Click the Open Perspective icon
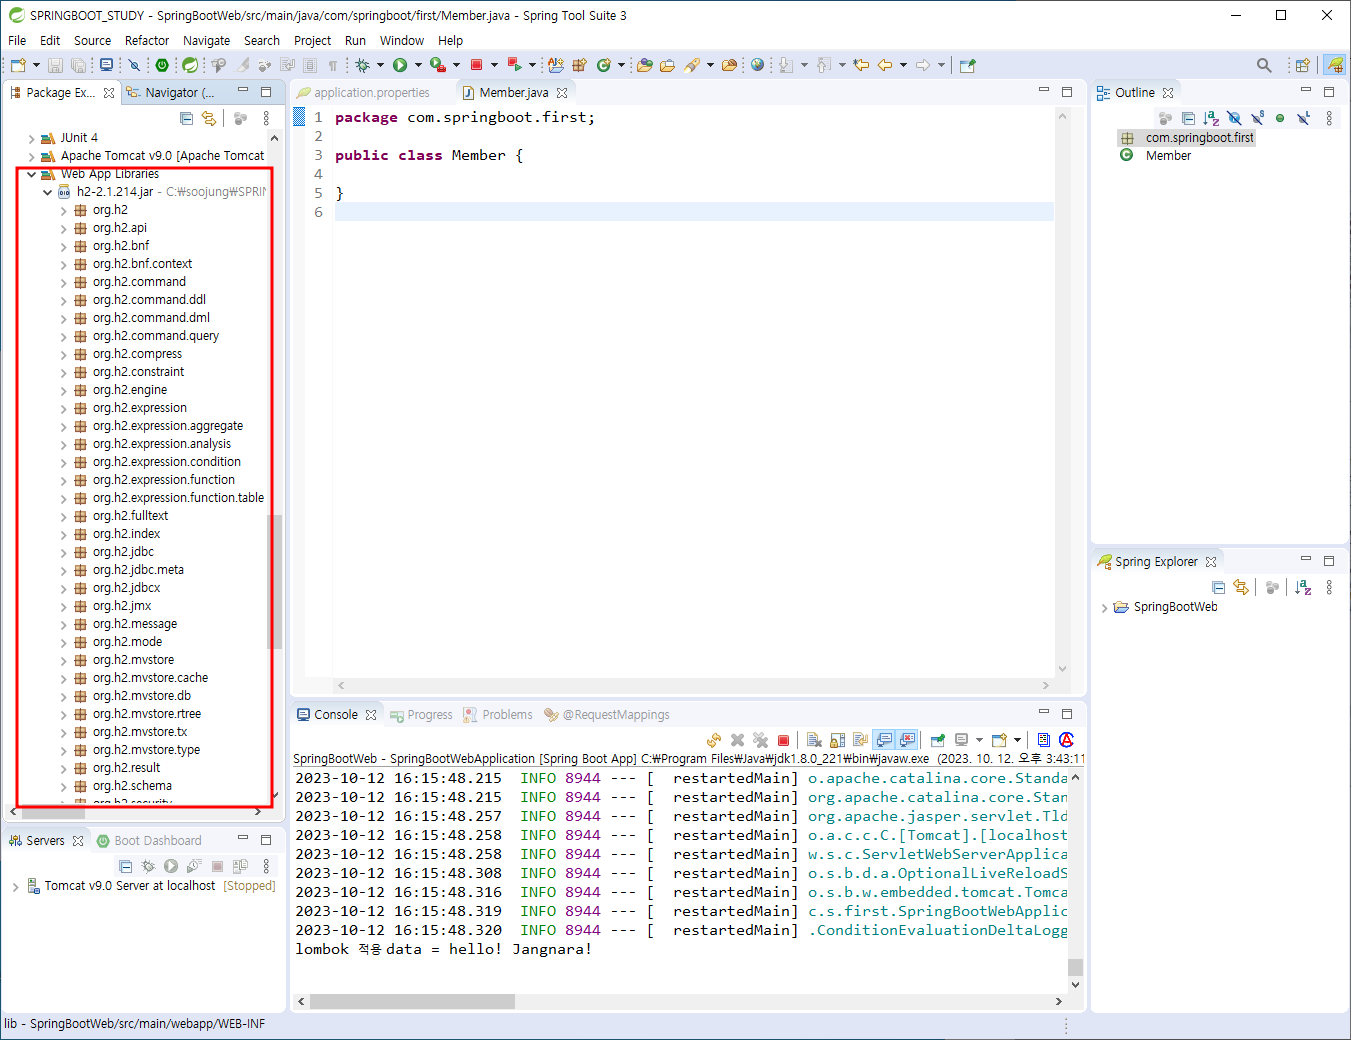1351x1040 pixels. click(1302, 65)
